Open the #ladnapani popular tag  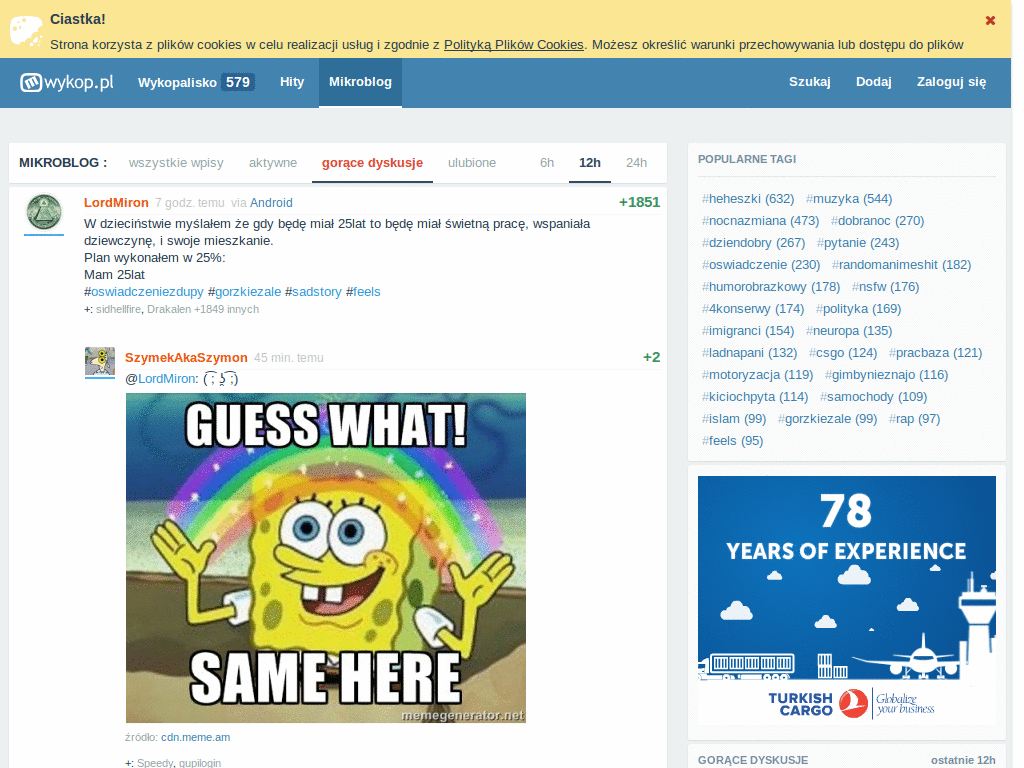pyautogui.click(x=749, y=353)
